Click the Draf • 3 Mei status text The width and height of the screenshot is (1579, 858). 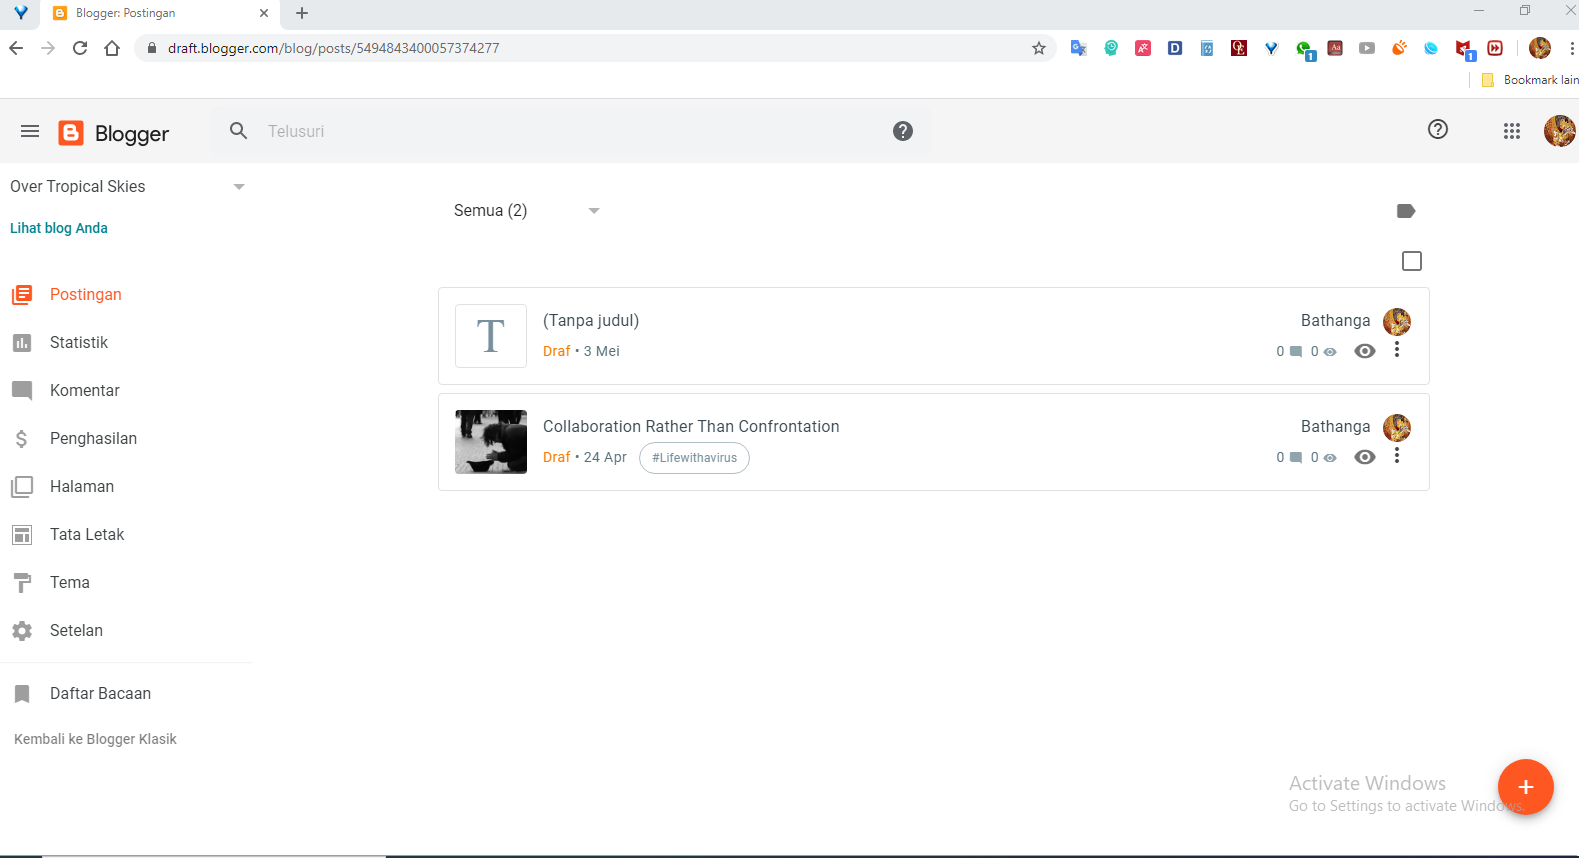coord(581,351)
